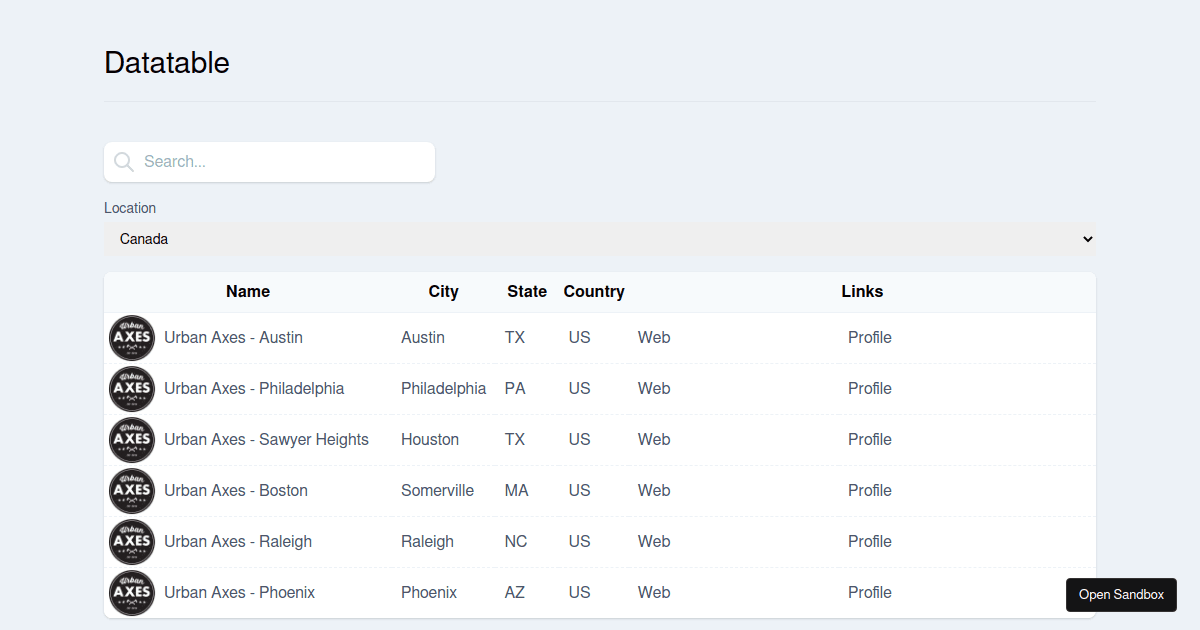This screenshot has height=630, width=1200.
Task: Click the Urban Axes logo for Austin
Action: coord(132,338)
